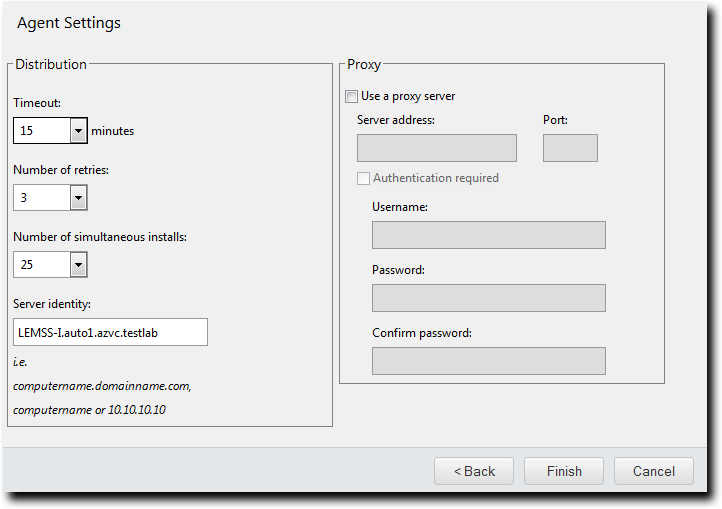Toggle the Authentication required checkbox
Screen dimensions: 722x509
[x=364, y=178]
